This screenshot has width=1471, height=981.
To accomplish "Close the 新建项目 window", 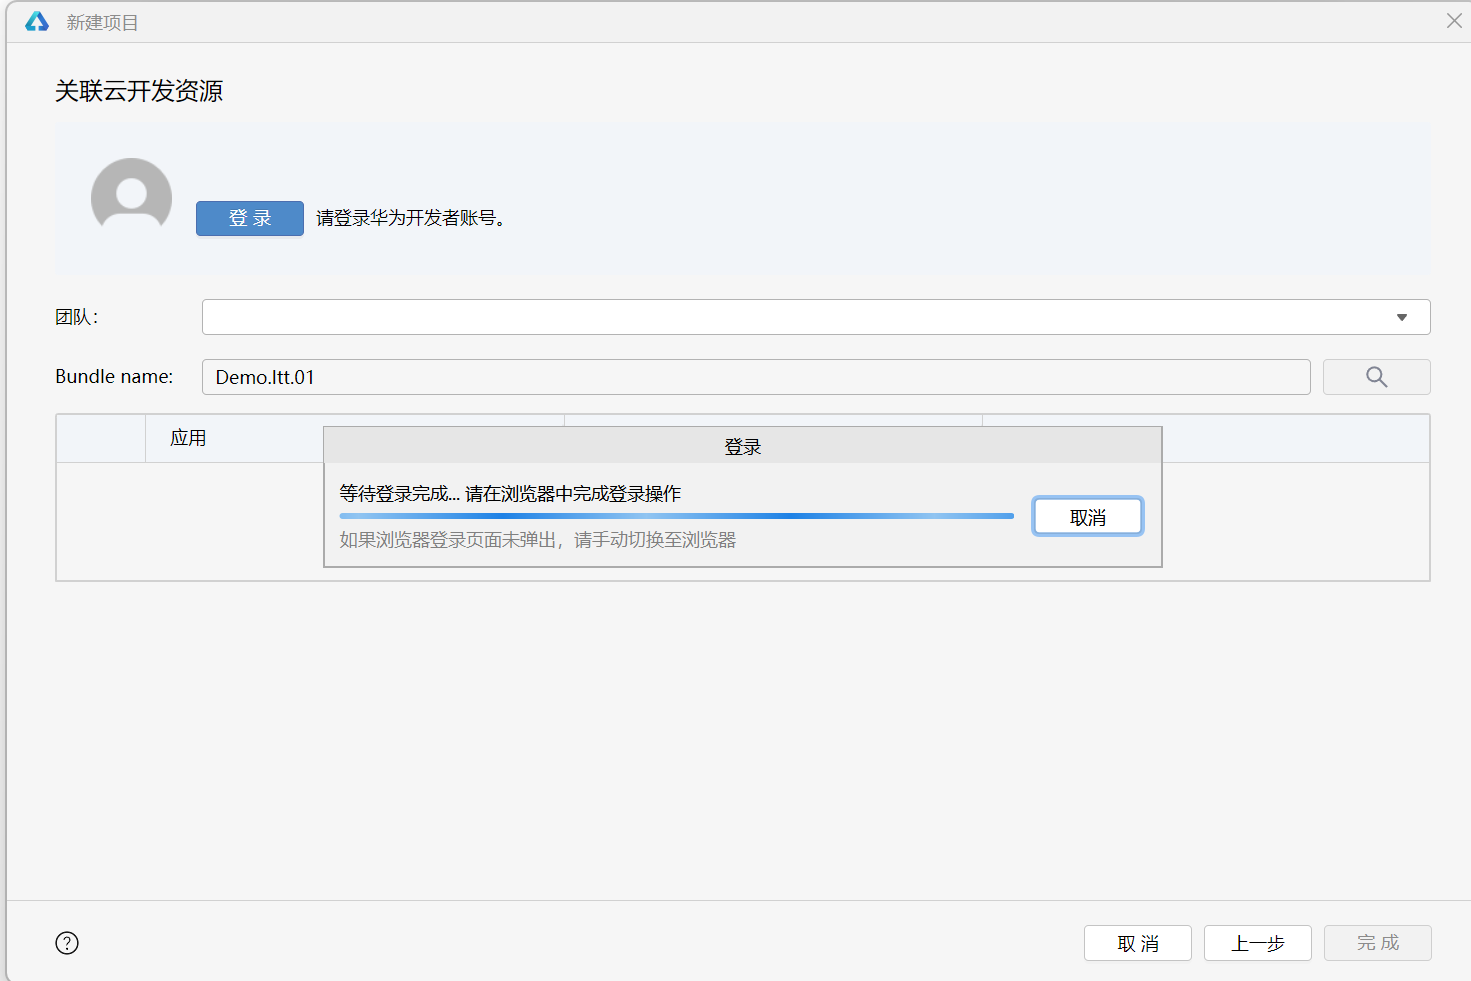I will click(1454, 21).
